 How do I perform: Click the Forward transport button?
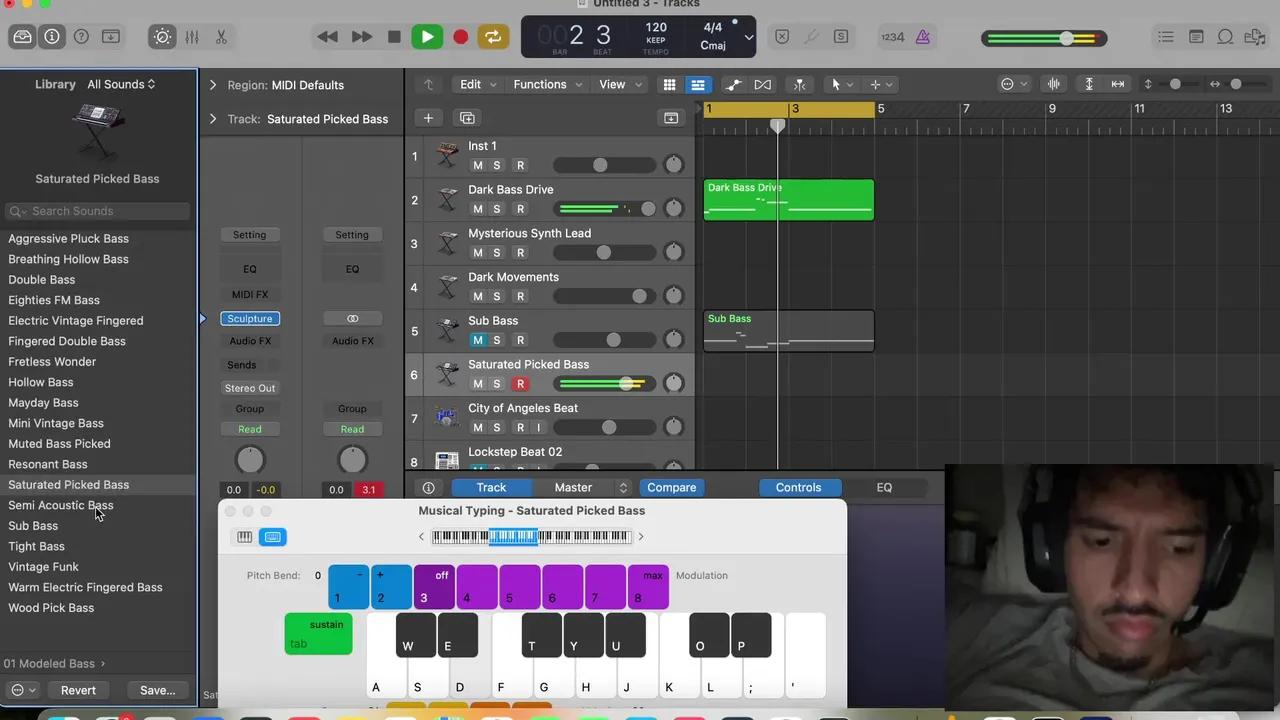pyautogui.click(x=362, y=37)
